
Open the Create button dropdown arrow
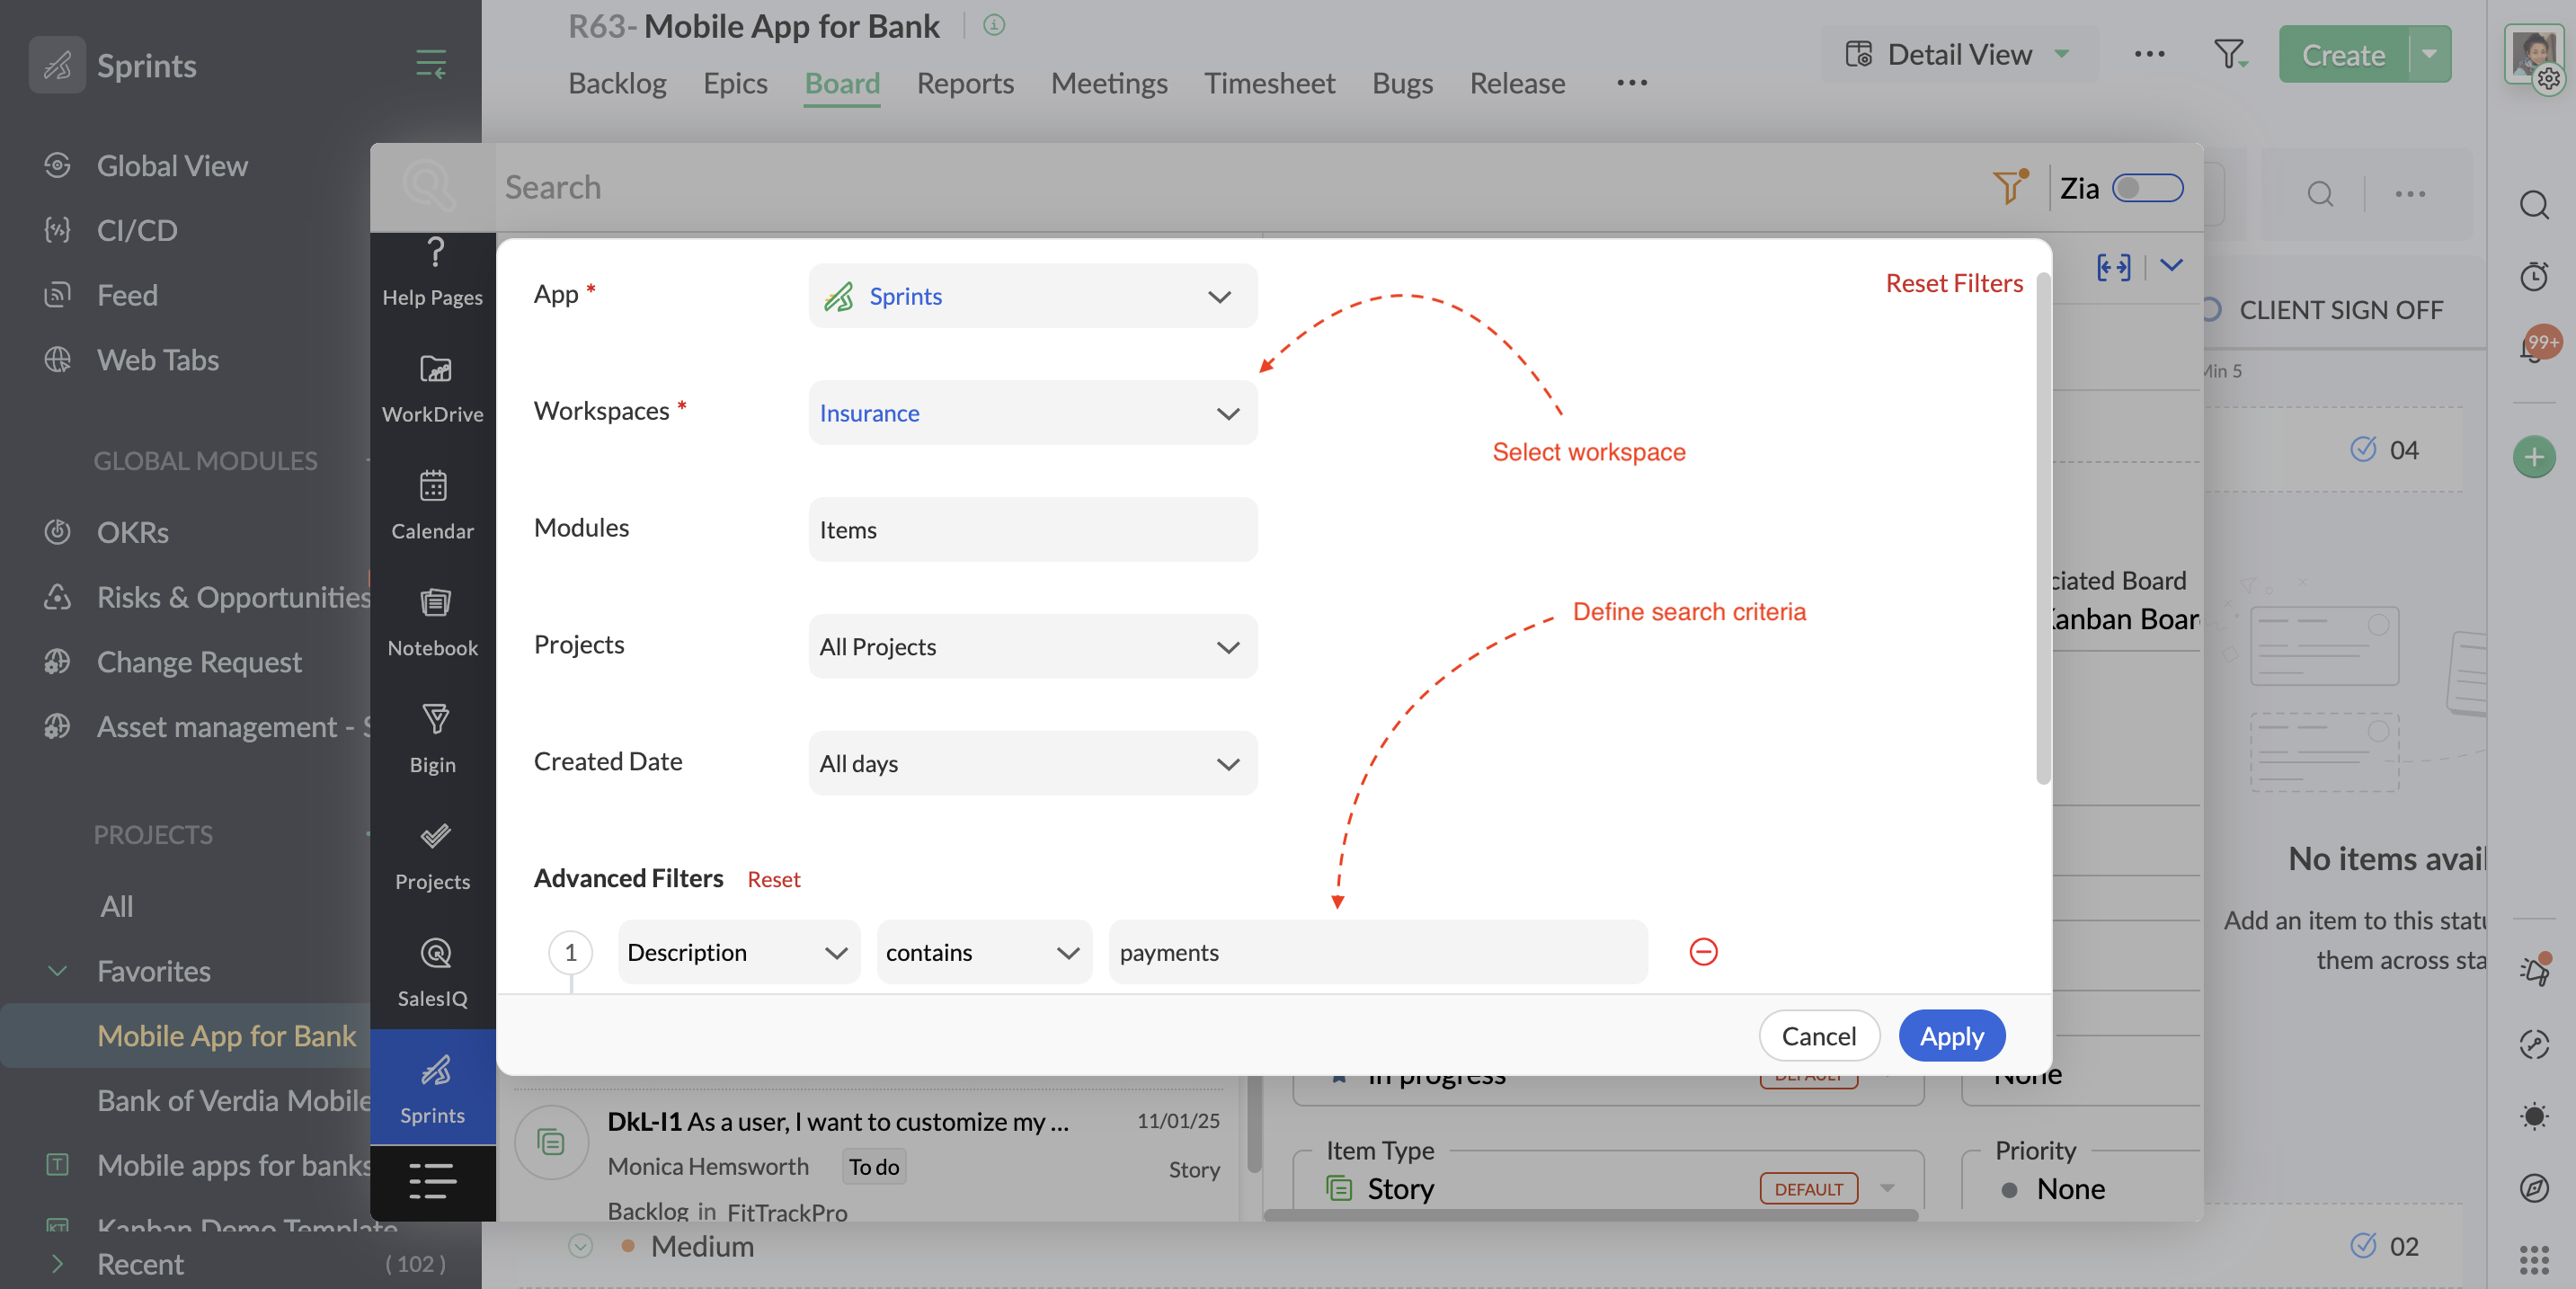coord(2431,54)
